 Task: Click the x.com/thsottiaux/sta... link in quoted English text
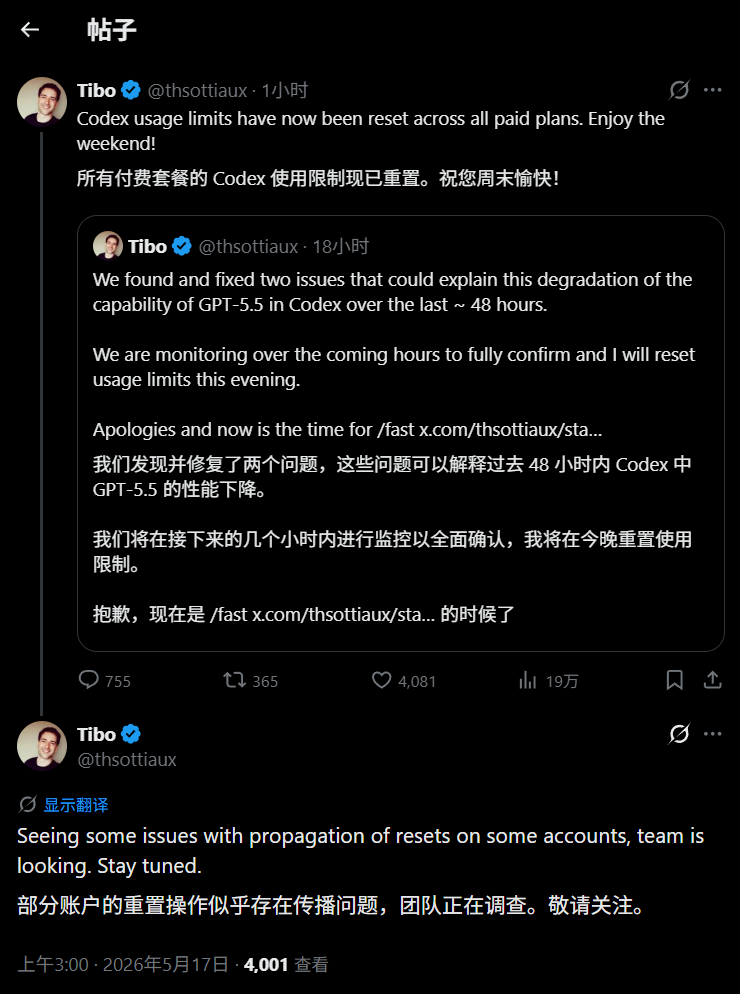(x=510, y=430)
